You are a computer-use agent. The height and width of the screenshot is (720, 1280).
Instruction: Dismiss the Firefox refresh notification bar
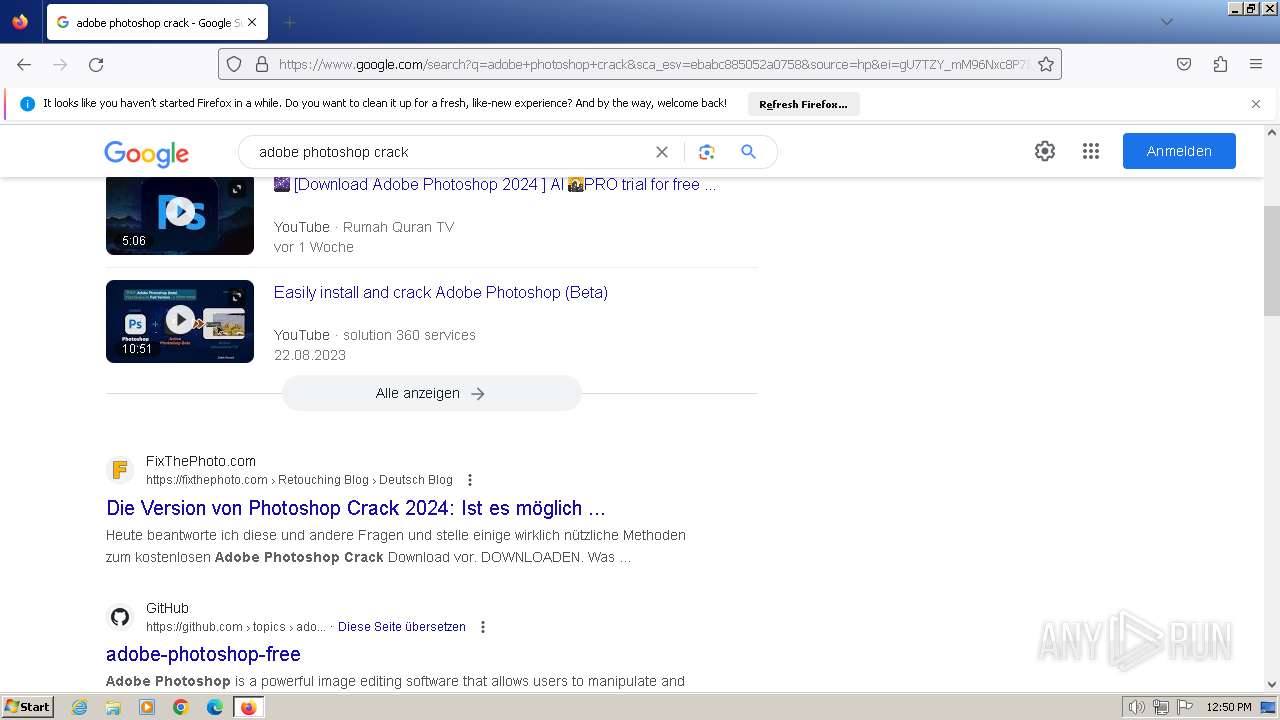click(1256, 104)
